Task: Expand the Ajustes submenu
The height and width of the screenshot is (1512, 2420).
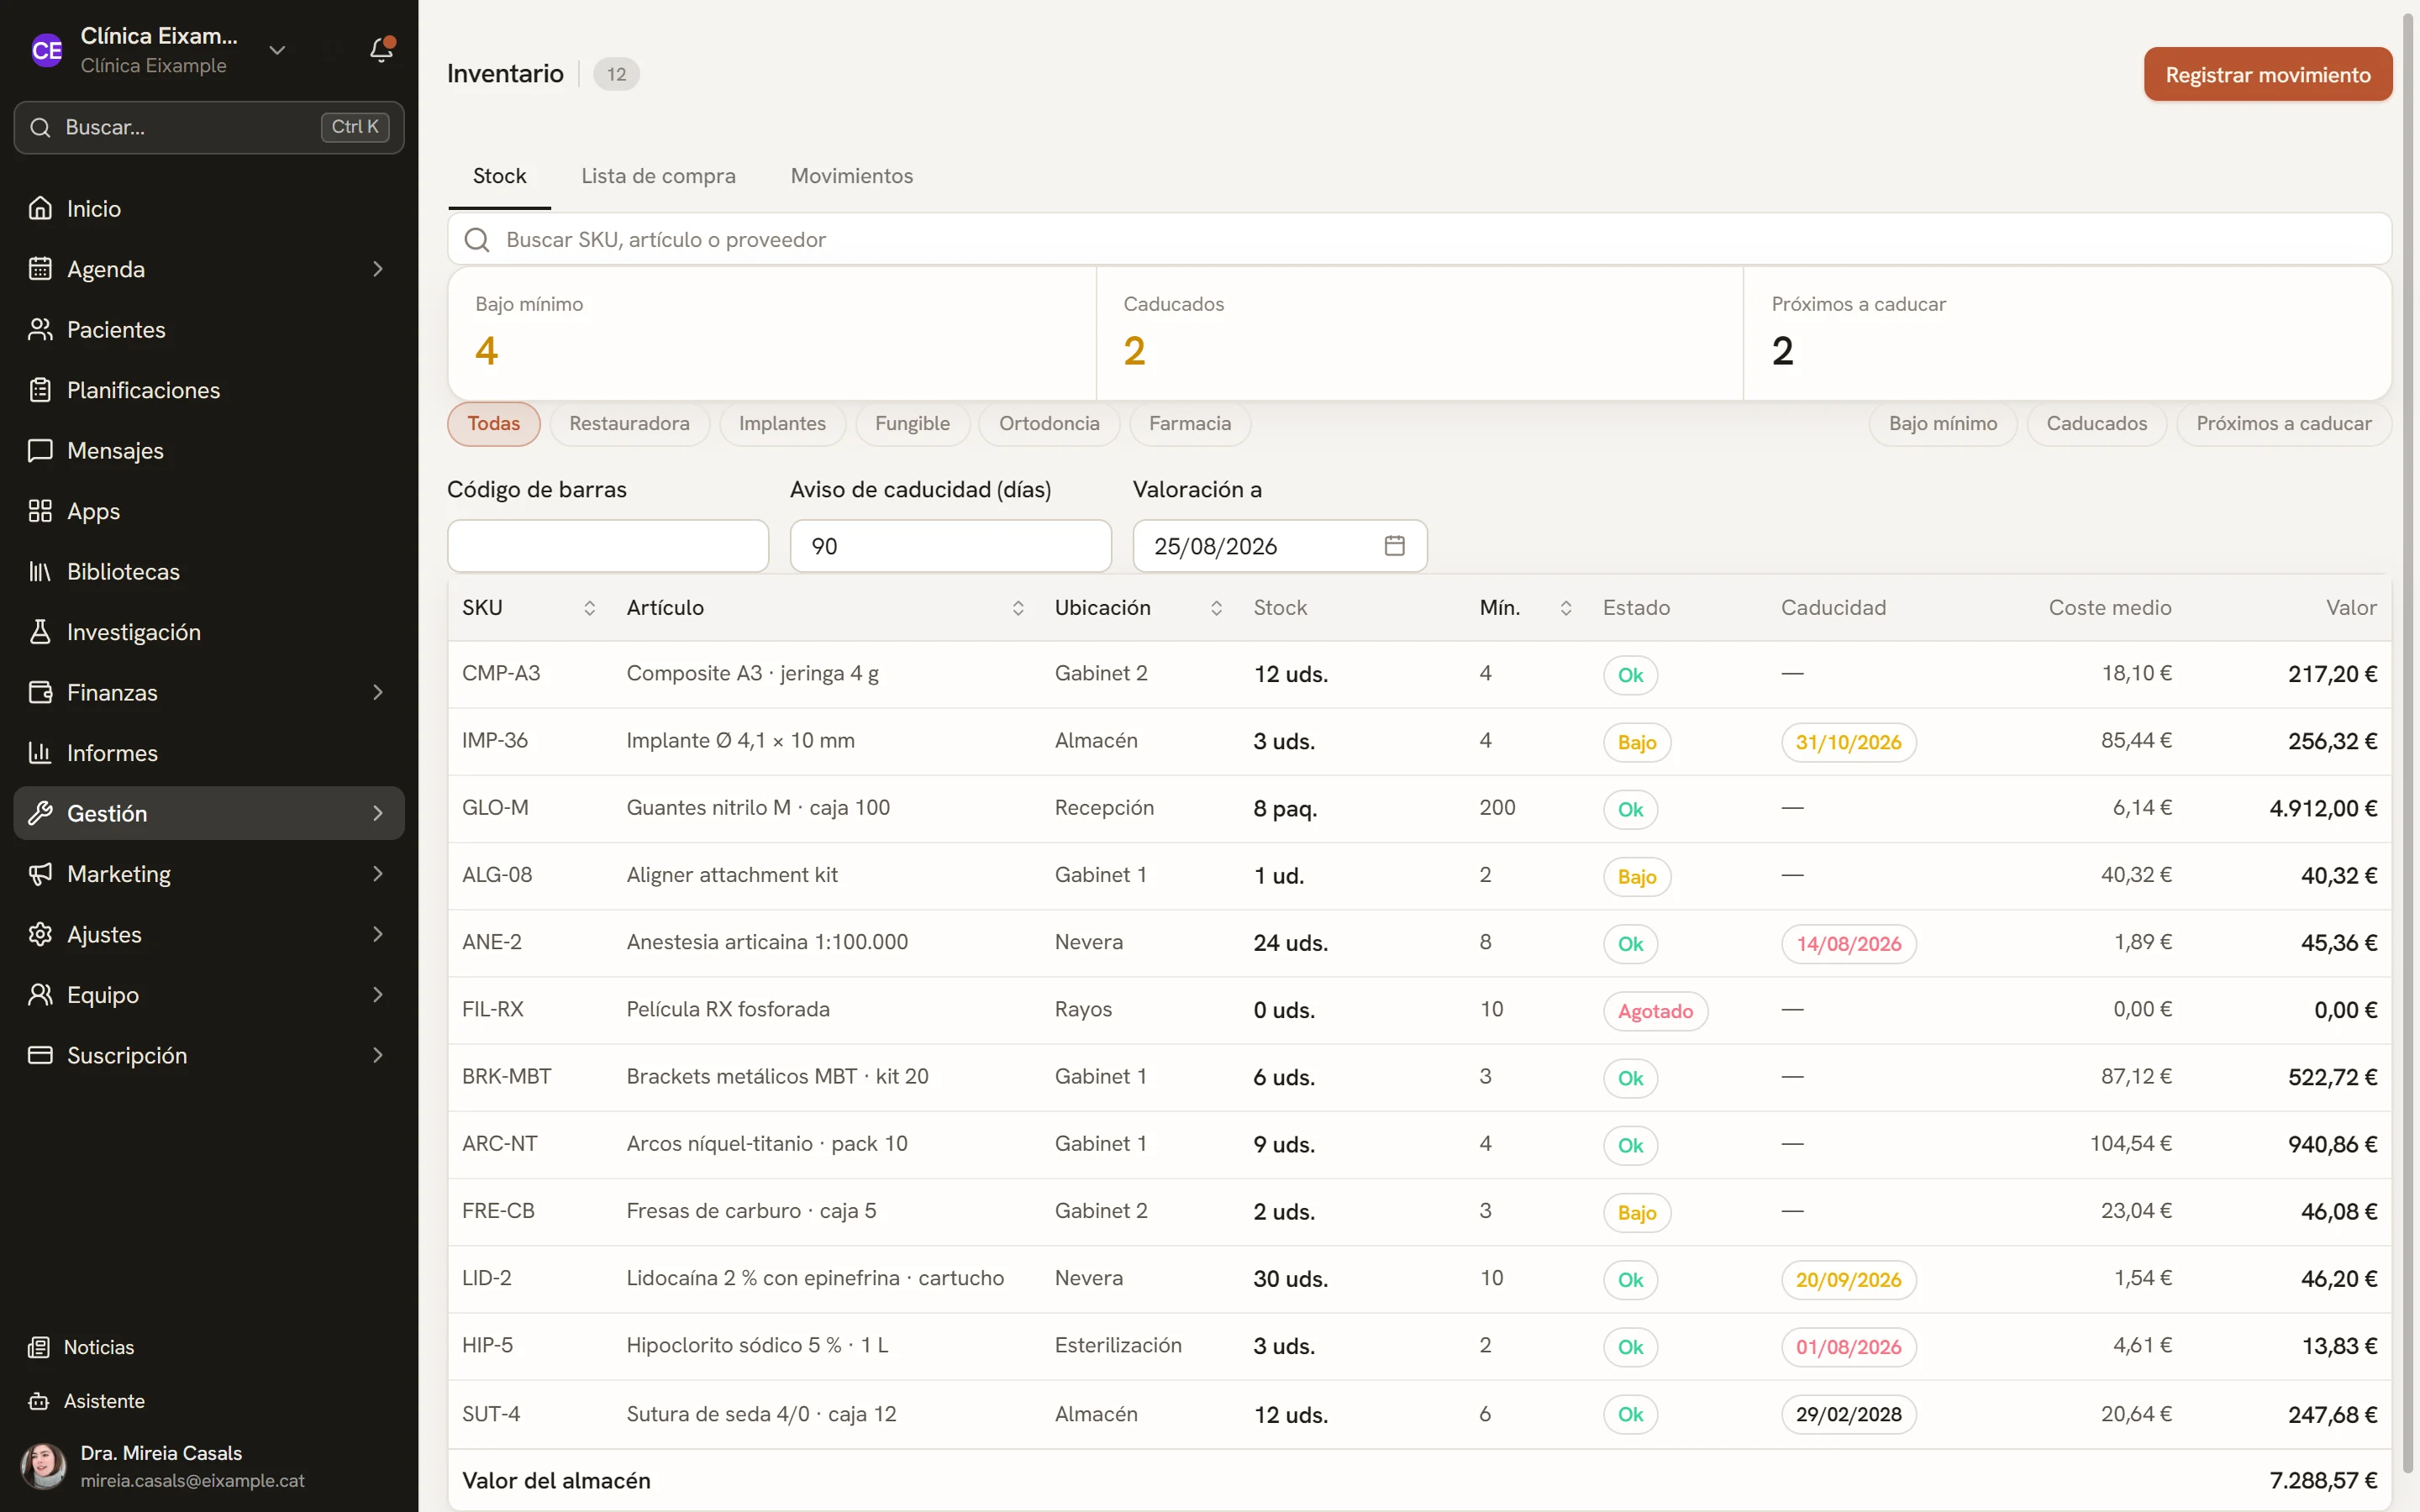Action: tap(378, 934)
